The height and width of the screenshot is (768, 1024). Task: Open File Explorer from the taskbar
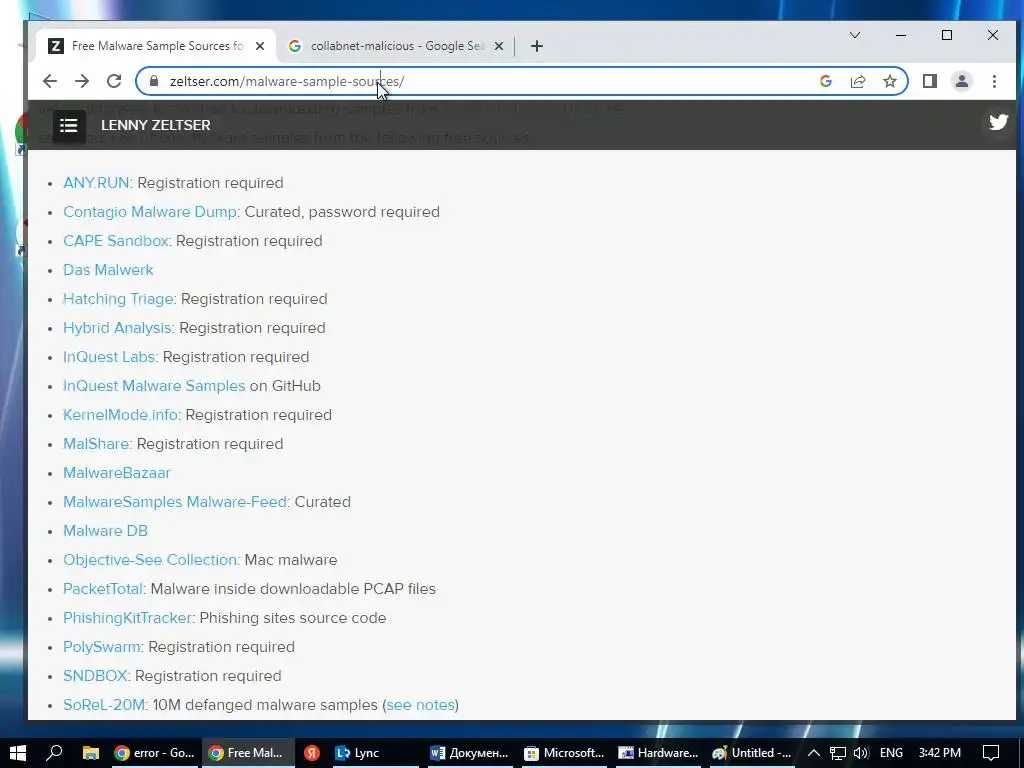pyautogui.click(x=90, y=753)
